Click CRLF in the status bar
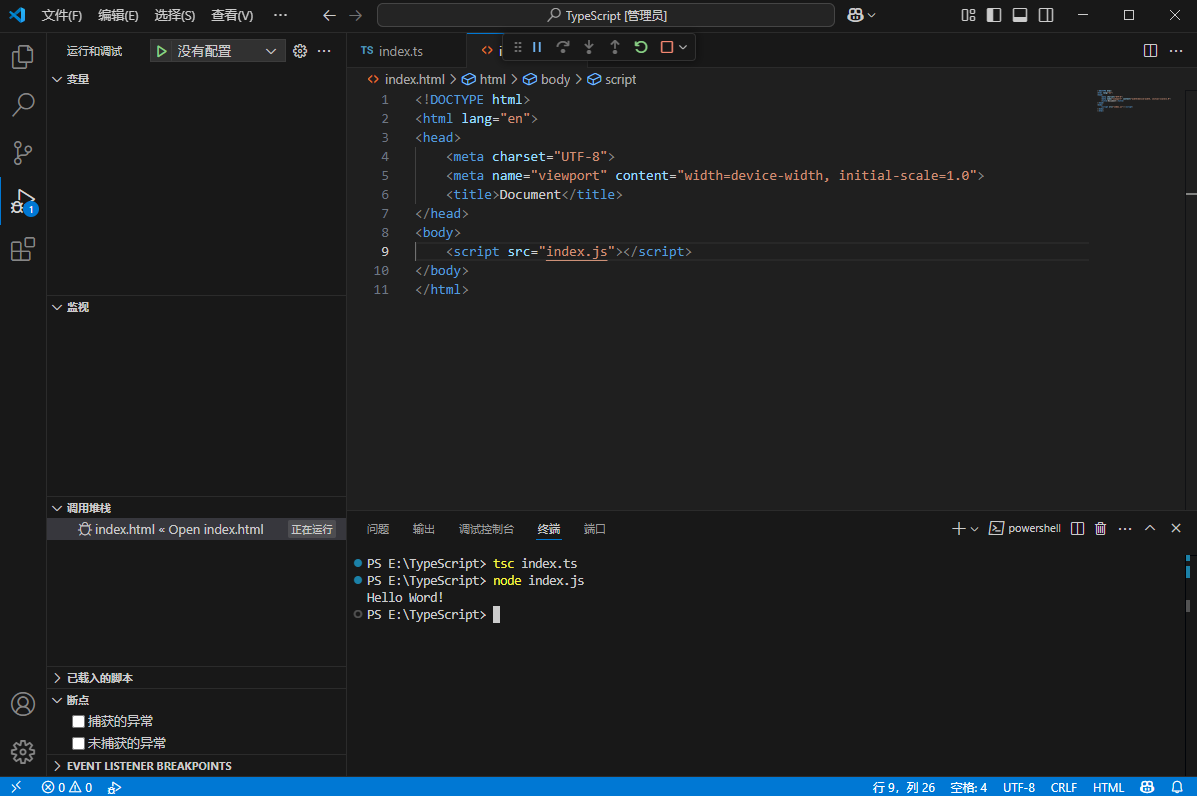This screenshot has height=796, width=1197. [1063, 787]
